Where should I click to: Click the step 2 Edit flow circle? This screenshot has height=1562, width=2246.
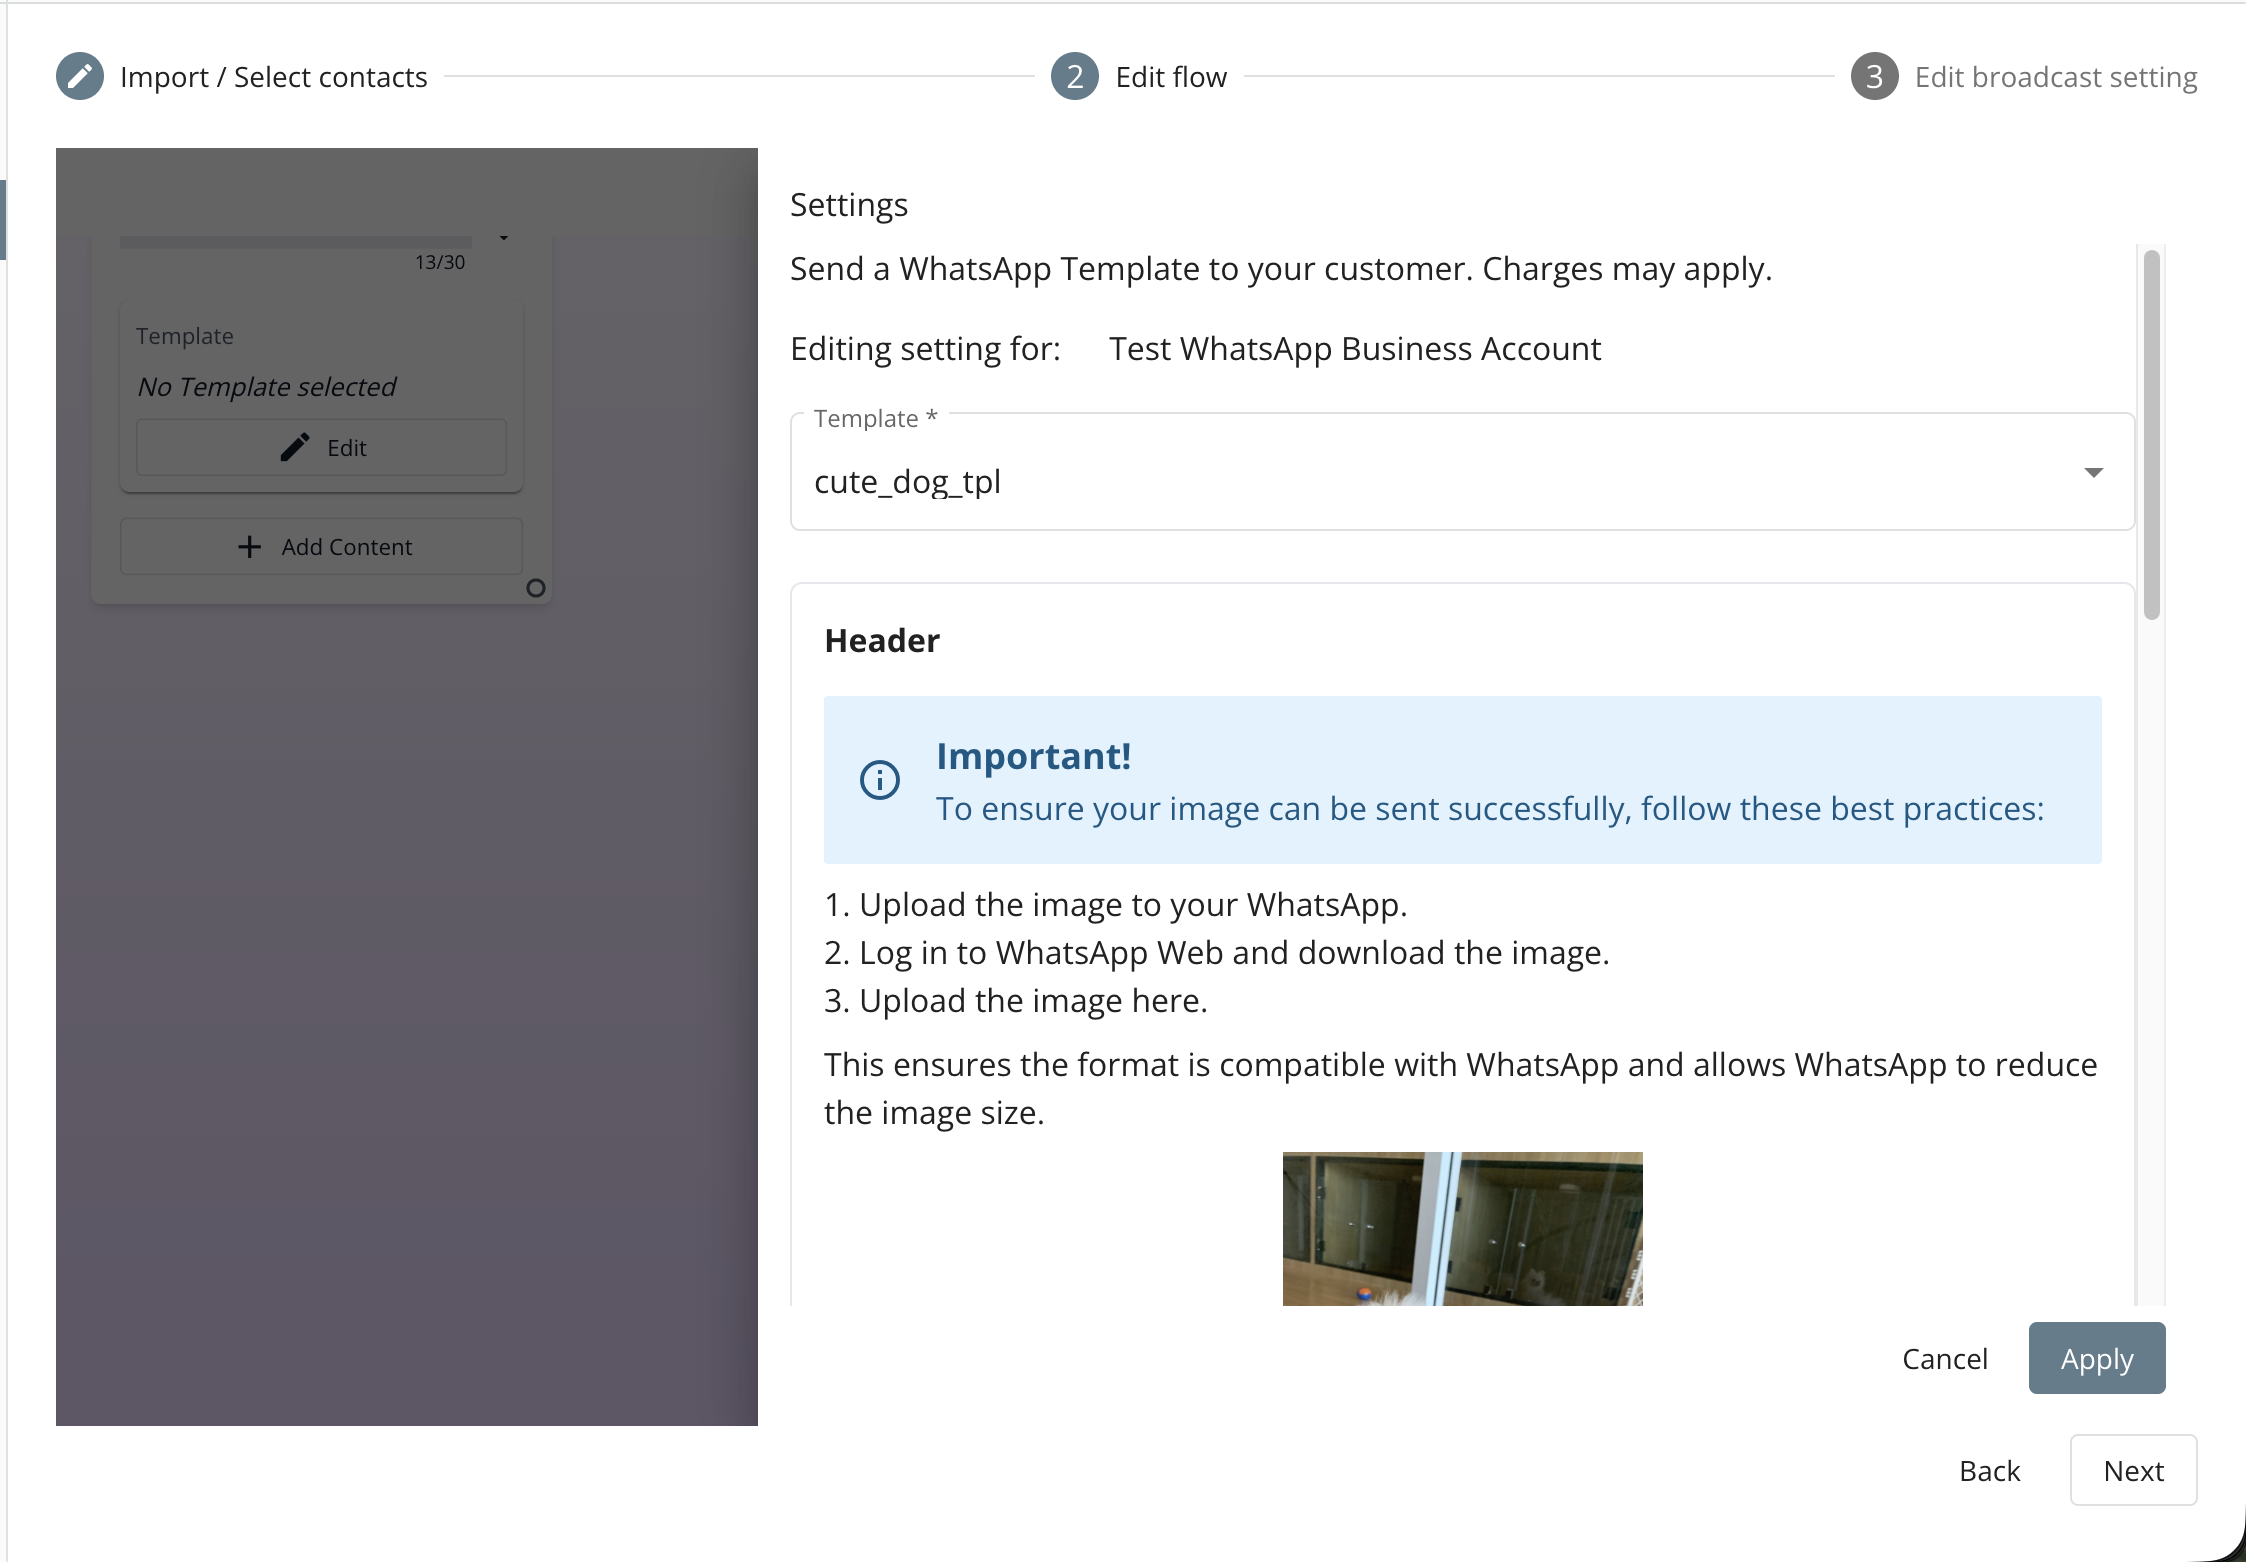pos(1075,76)
